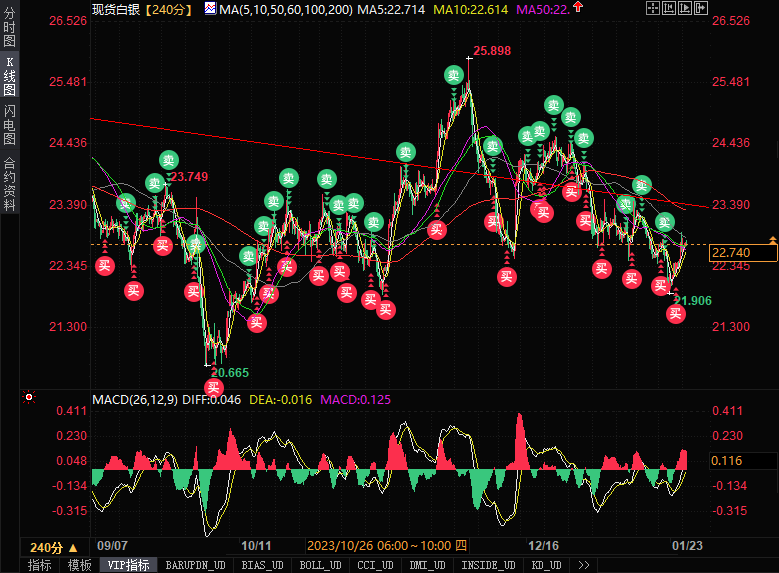
Task: Click the 指标 button
Action: pos(40,565)
